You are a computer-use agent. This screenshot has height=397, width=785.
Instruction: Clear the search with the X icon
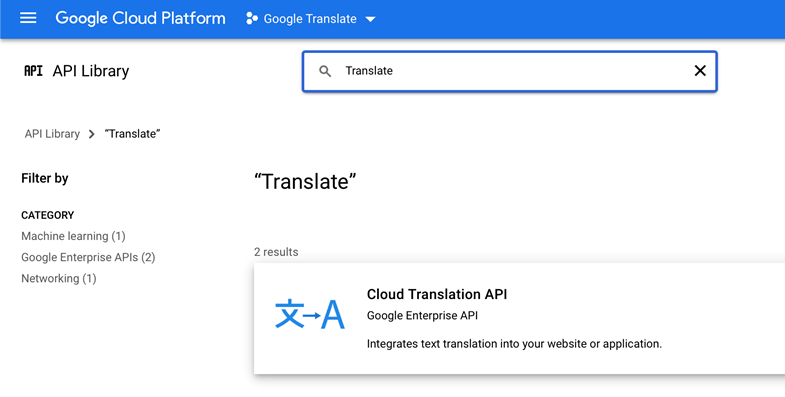tap(700, 71)
